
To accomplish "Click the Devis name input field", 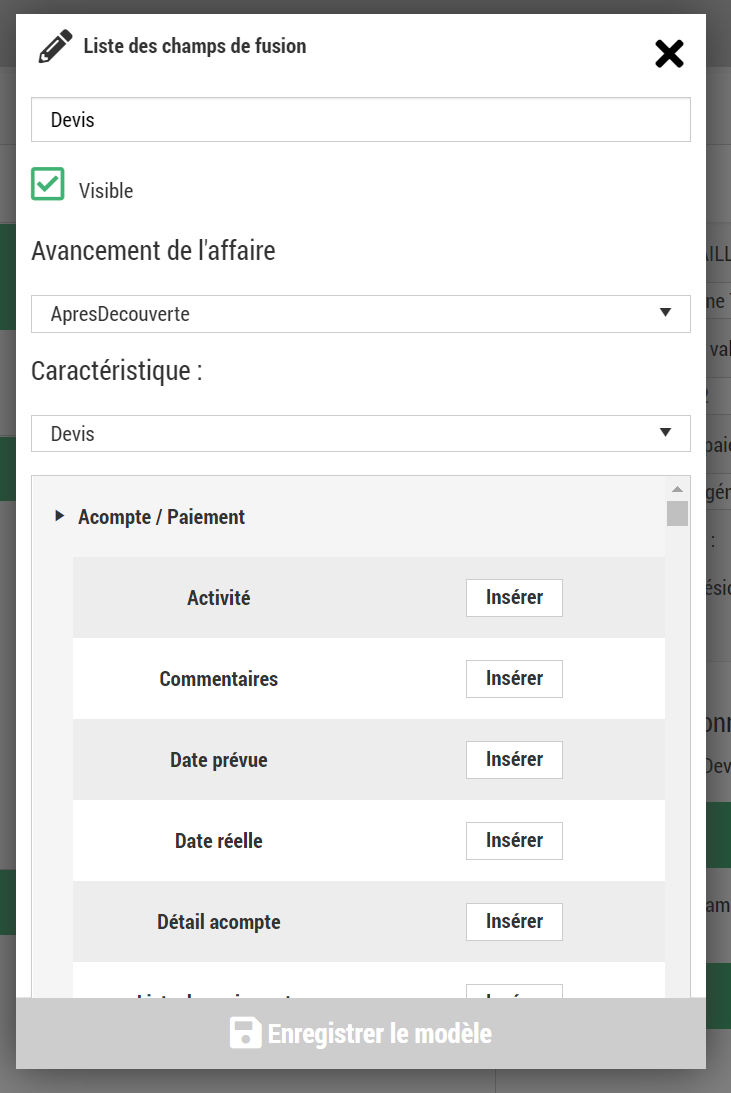I will point(360,120).
